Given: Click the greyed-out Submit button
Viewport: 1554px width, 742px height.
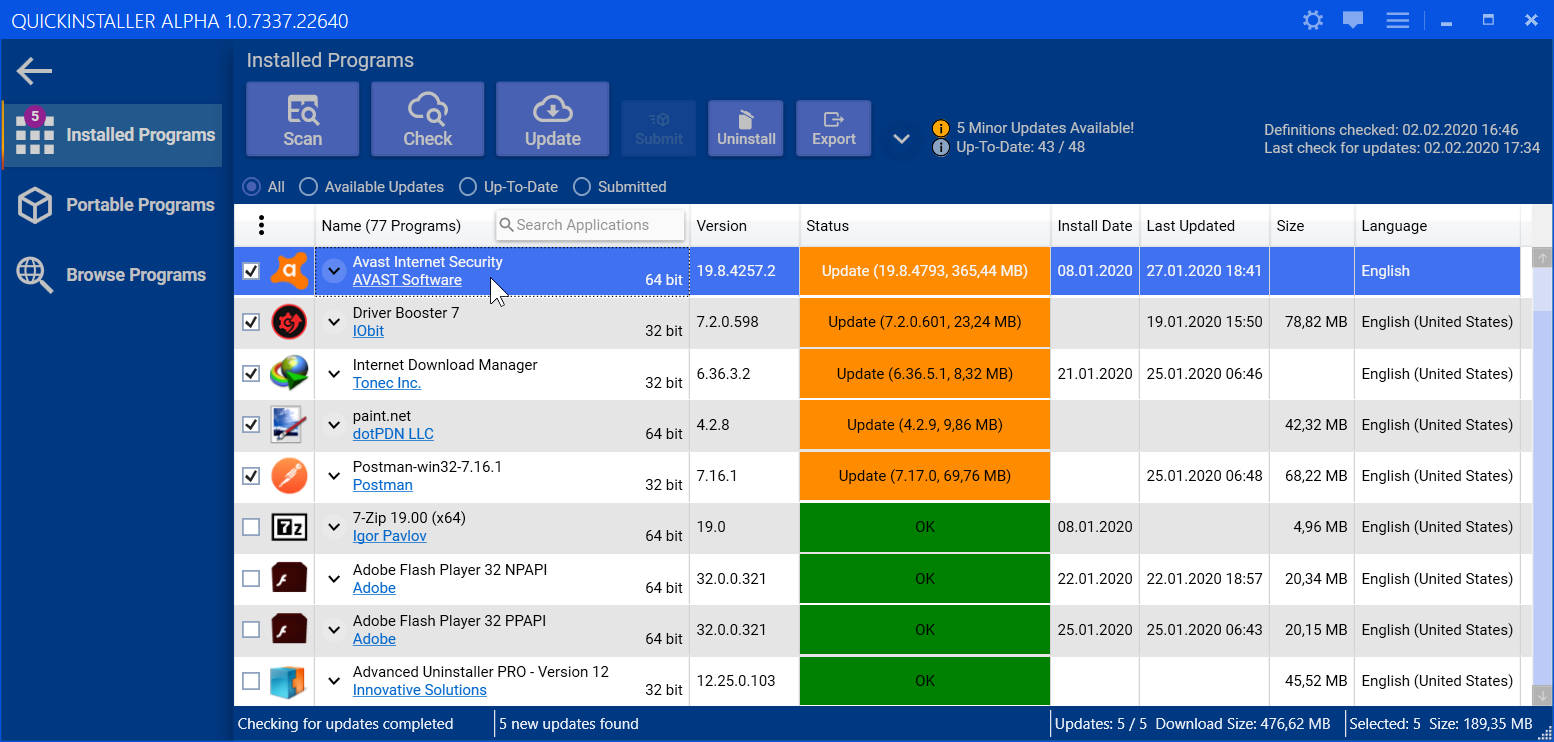Looking at the screenshot, I should tap(659, 128).
